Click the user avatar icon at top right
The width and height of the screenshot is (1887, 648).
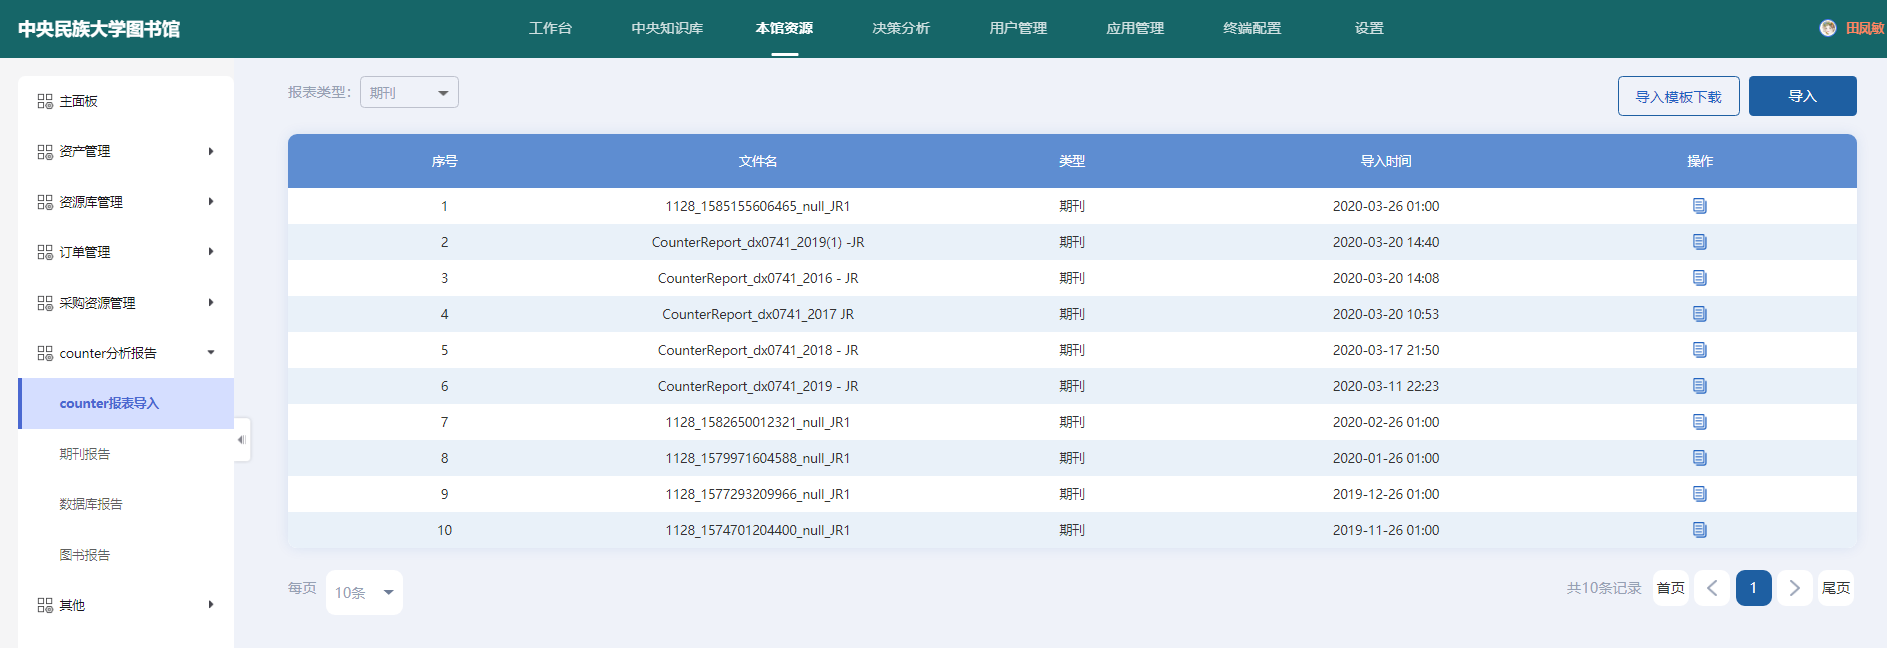click(1827, 28)
